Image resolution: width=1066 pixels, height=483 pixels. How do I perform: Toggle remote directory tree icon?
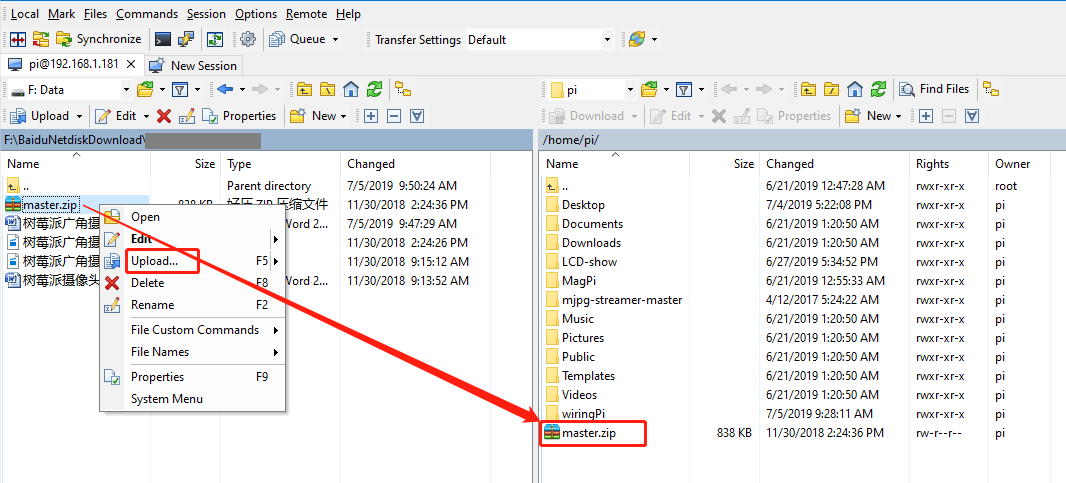992,89
